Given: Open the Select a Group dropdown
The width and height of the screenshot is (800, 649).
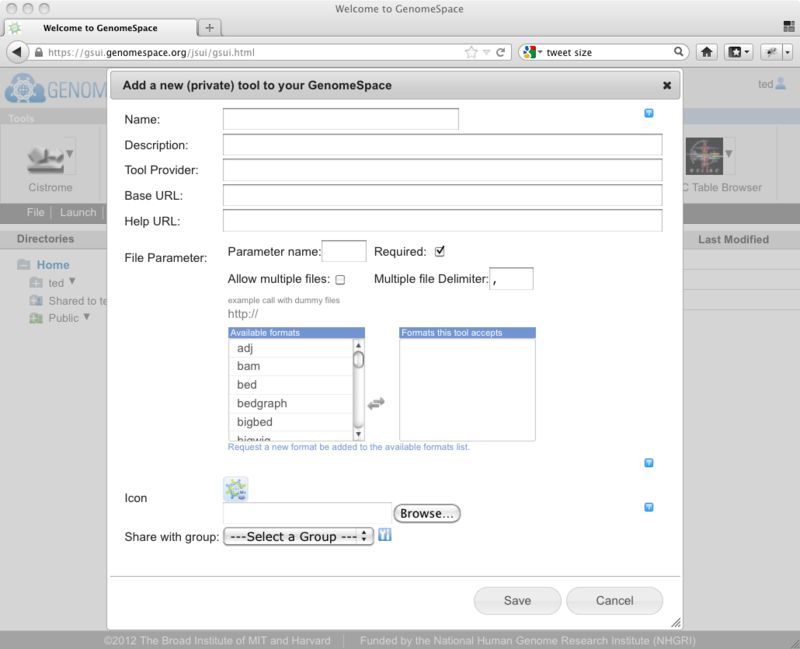Looking at the screenshot, I should (x=298, y=537).
